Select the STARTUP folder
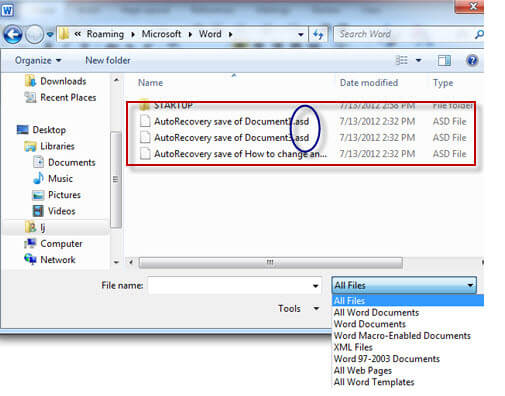Viewport: 505px width, 396px height. click(173, 106)
